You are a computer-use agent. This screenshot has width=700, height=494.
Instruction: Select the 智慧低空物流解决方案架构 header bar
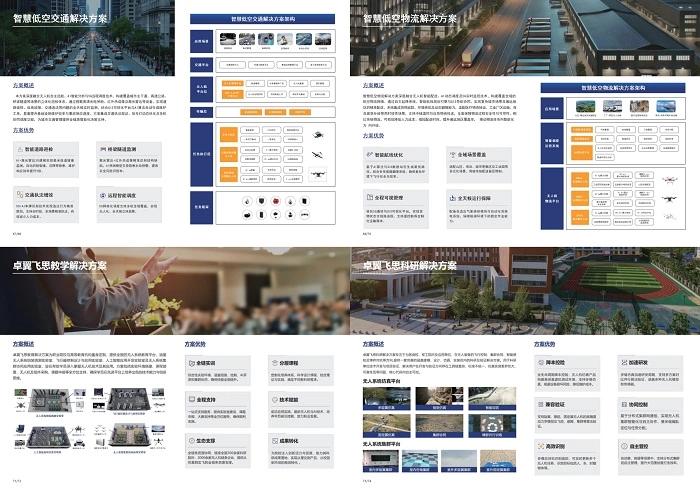coord(613,88)
